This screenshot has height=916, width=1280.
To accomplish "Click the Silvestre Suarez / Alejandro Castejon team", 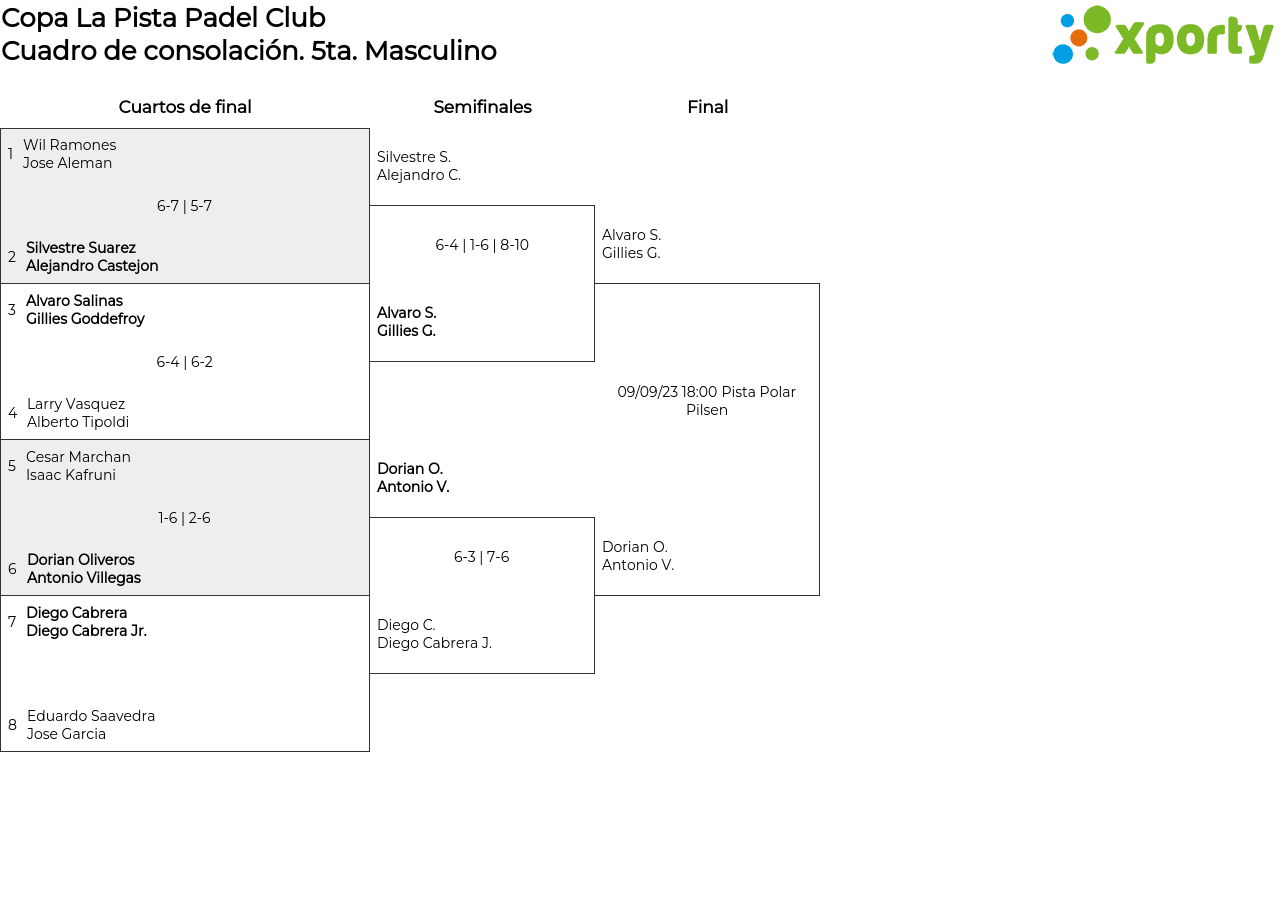I will click(92, 257).
